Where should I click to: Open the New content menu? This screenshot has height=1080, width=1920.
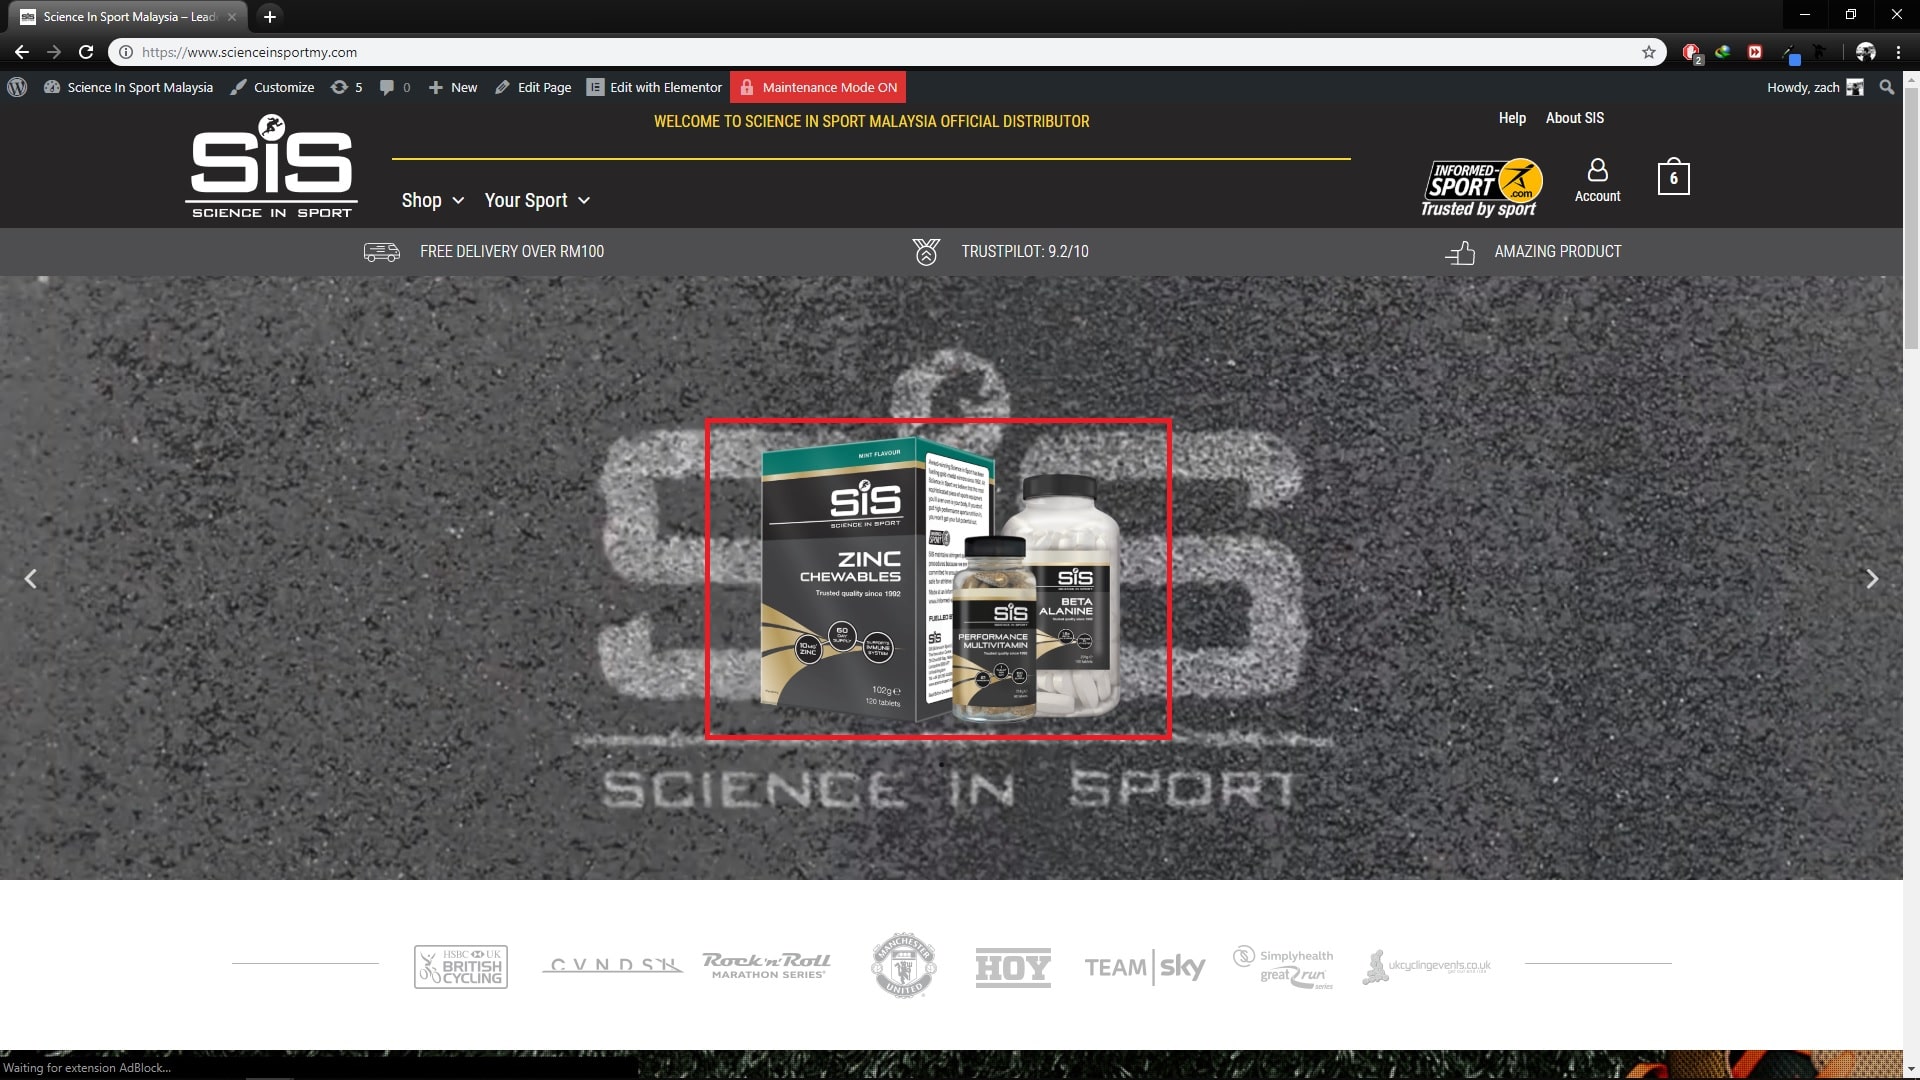click(x=453, y=87)
